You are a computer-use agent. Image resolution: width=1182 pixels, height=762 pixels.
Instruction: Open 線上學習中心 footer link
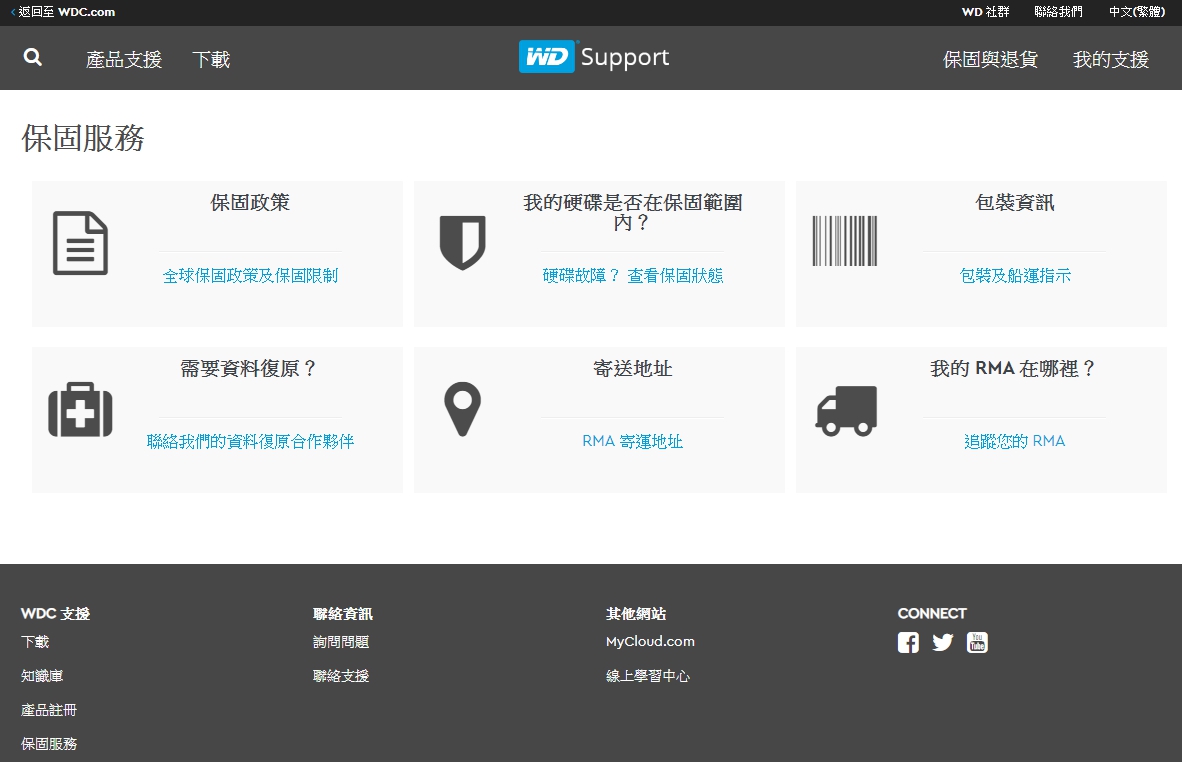[648, 676]
